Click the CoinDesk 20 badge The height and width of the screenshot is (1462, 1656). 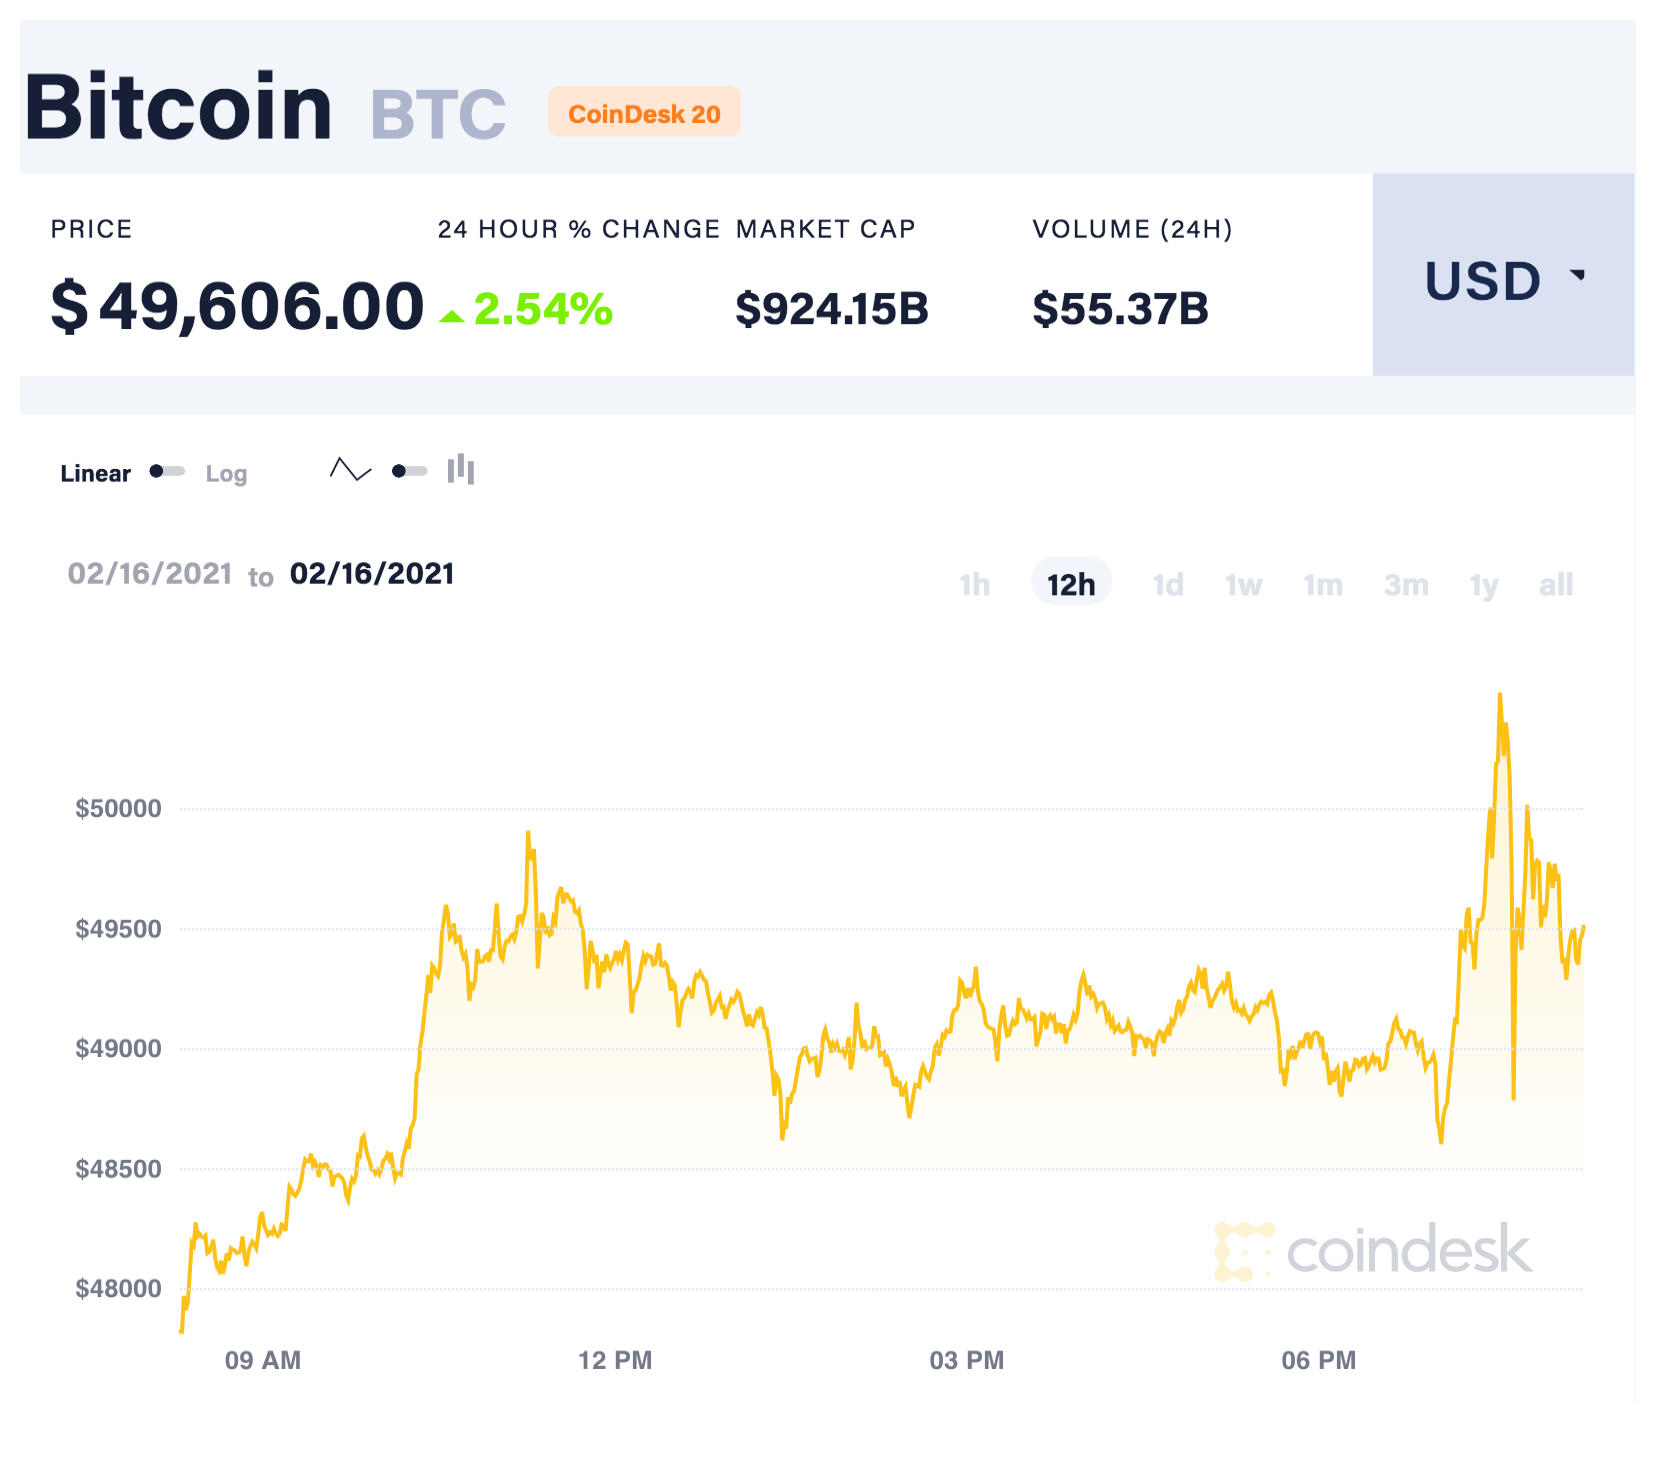coord(644,113)
